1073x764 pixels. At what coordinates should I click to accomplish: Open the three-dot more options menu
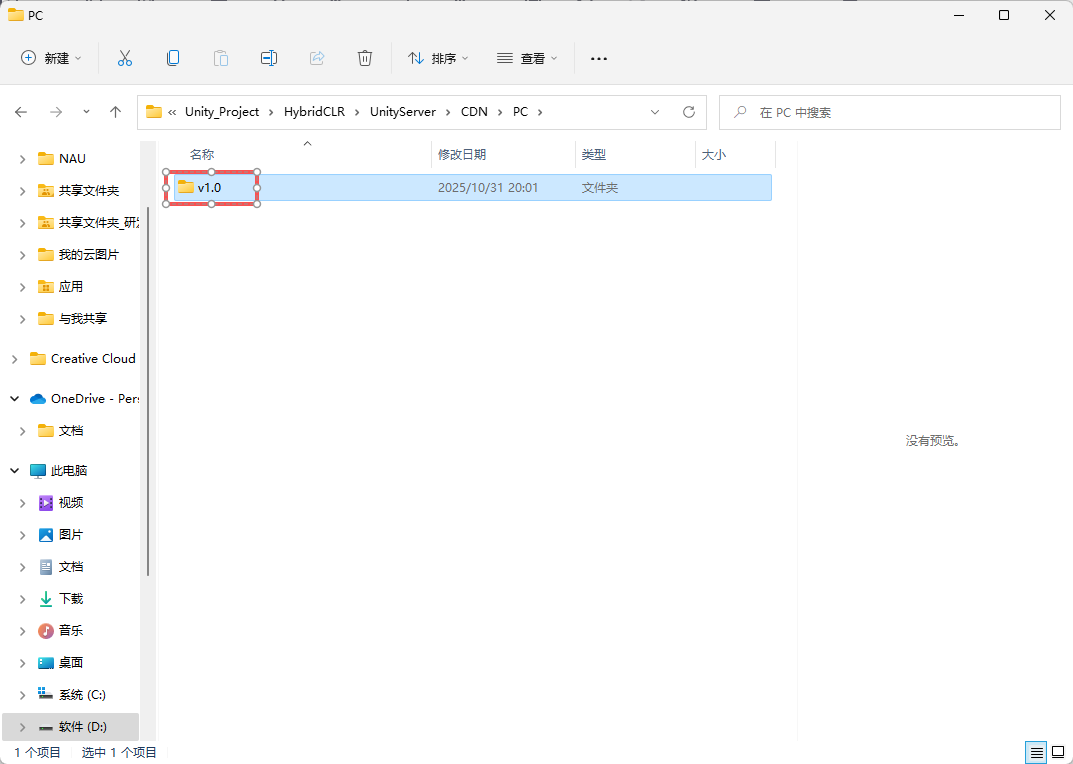point(599,59)
